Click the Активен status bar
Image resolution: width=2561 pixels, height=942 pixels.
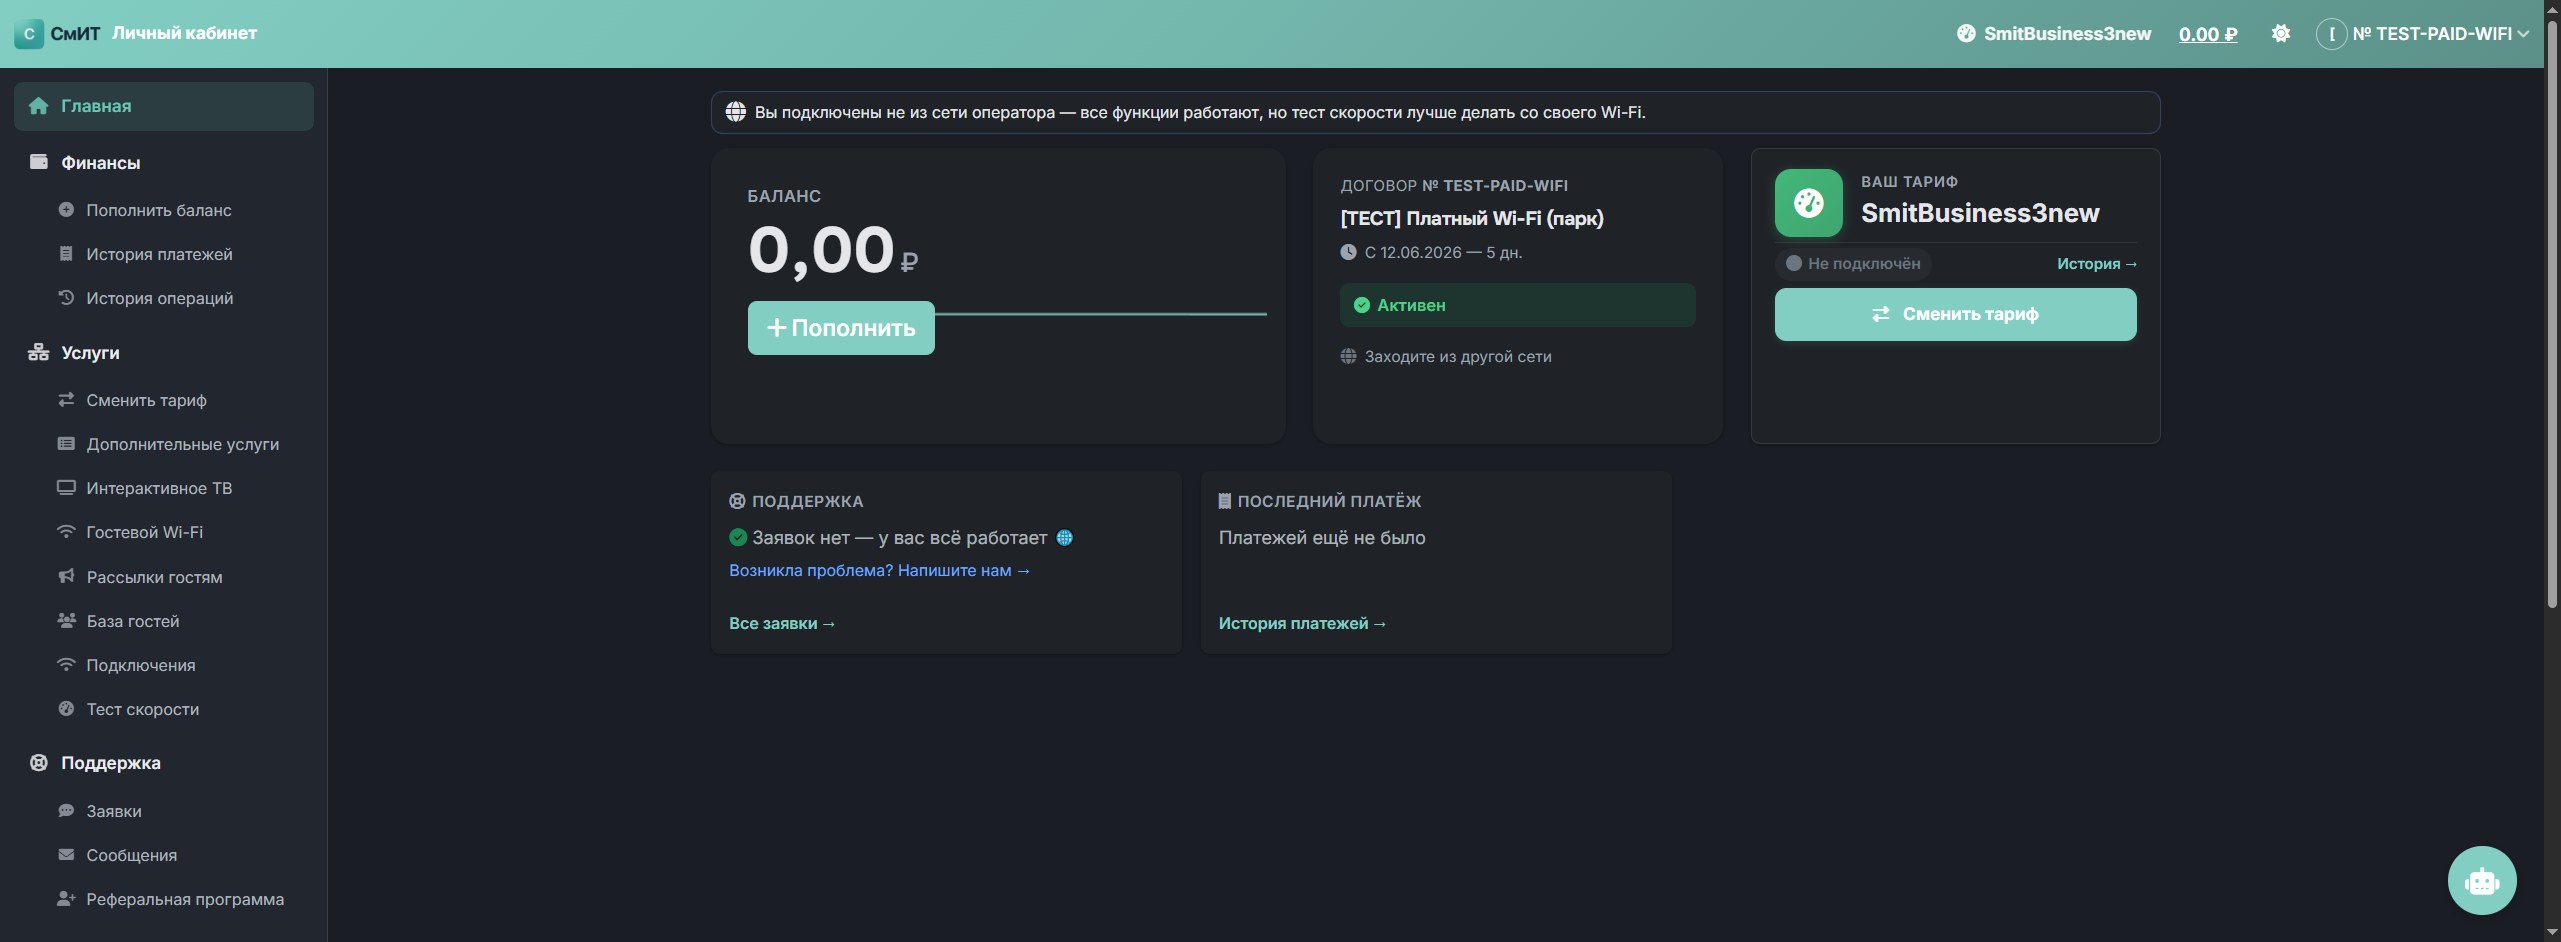pos(1517,305)
